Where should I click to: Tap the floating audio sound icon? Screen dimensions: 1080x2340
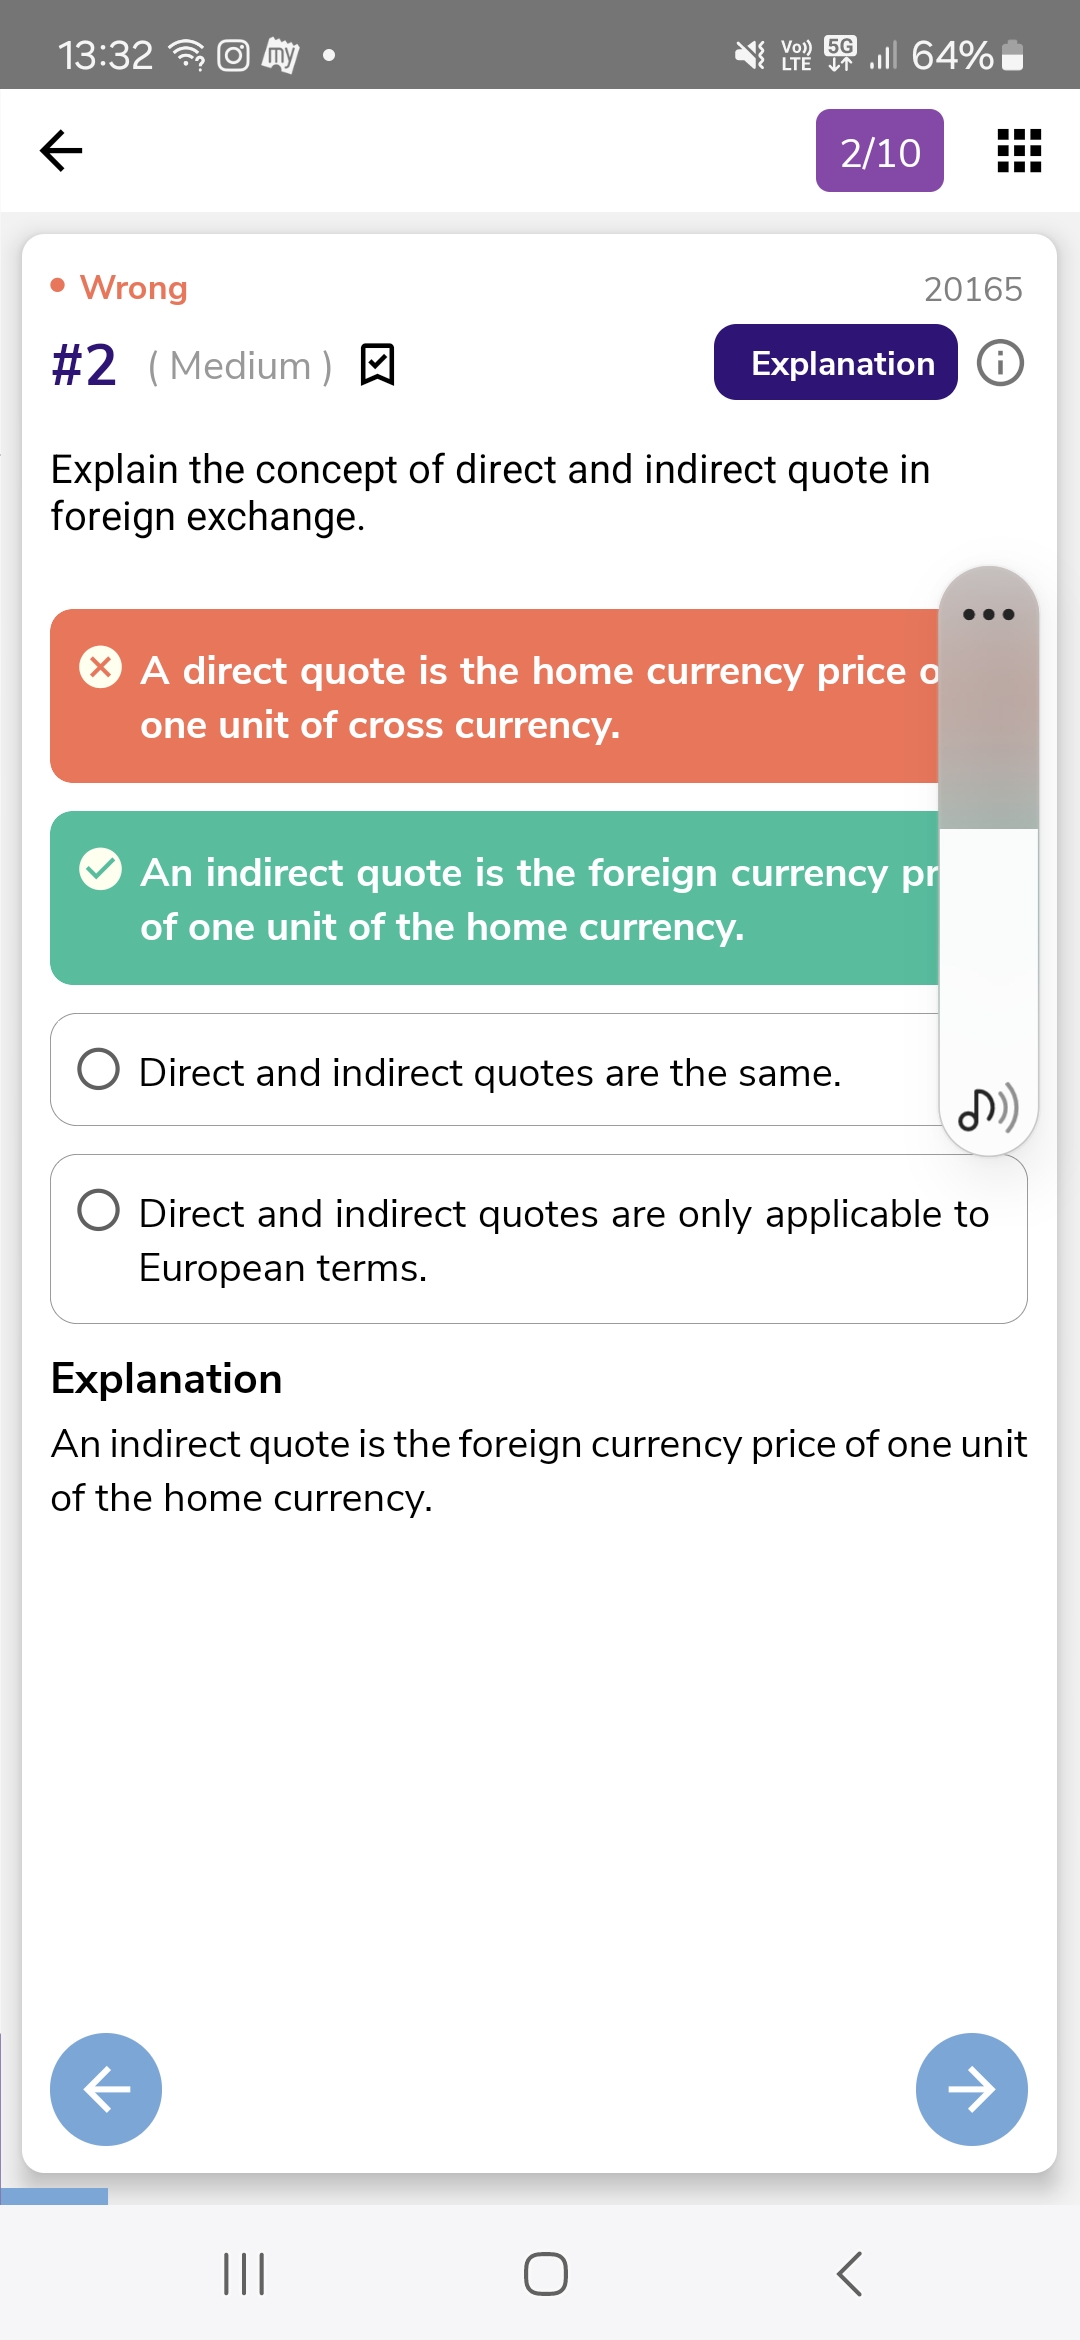(988, 1108)
